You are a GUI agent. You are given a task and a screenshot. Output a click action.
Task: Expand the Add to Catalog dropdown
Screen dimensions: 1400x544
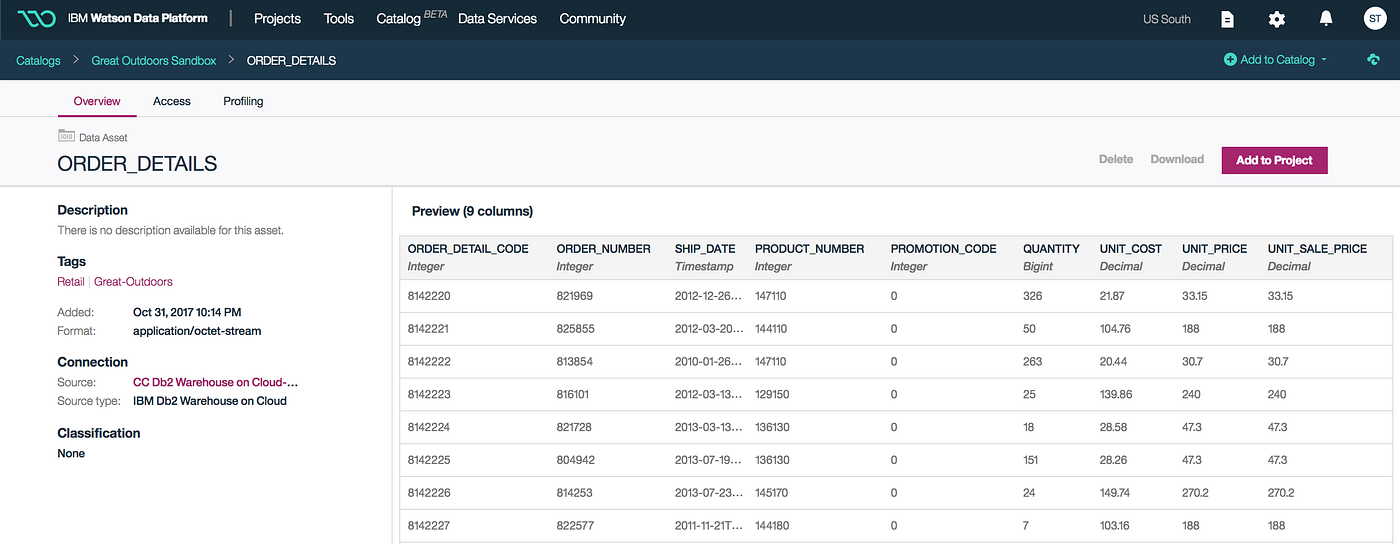[1276, 60]
